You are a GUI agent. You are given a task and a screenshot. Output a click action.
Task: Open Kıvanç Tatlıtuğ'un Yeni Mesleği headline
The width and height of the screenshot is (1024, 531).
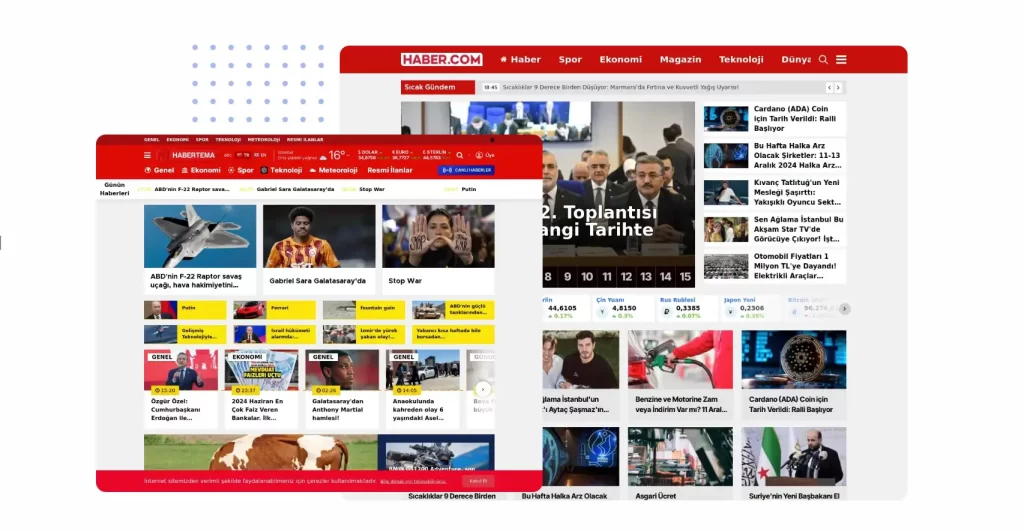[775, 193]
